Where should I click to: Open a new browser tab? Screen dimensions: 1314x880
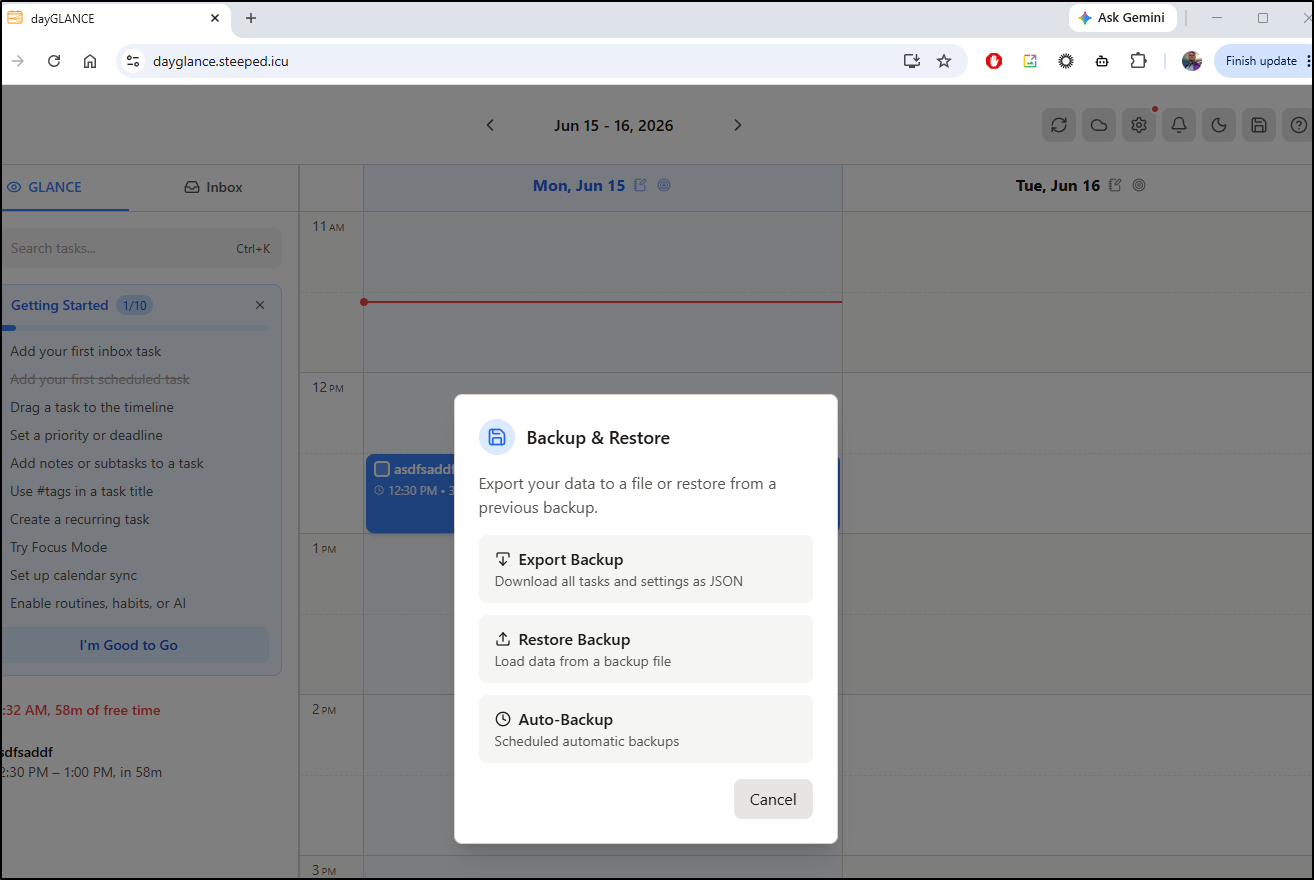[x=251, y=18]
